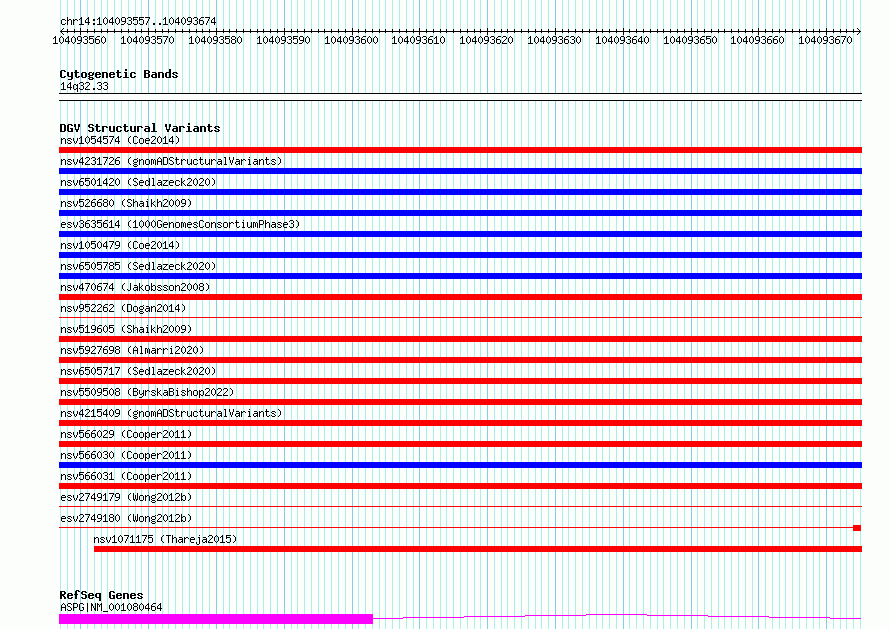This screenshot has height=629, width=890.
Task: Click the nsv6505717 (Sedlazeck2020) label
Action: pos(138,371)
